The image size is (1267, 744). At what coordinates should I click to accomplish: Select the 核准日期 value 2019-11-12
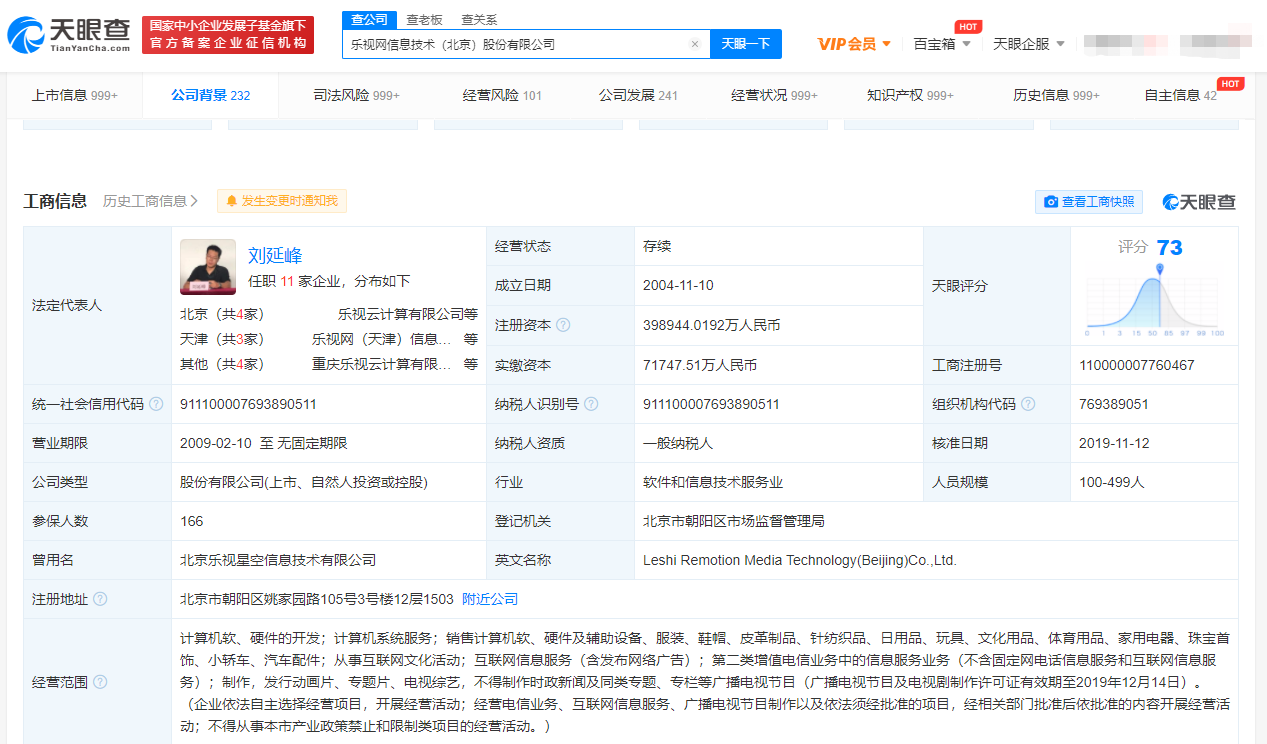1114,443
